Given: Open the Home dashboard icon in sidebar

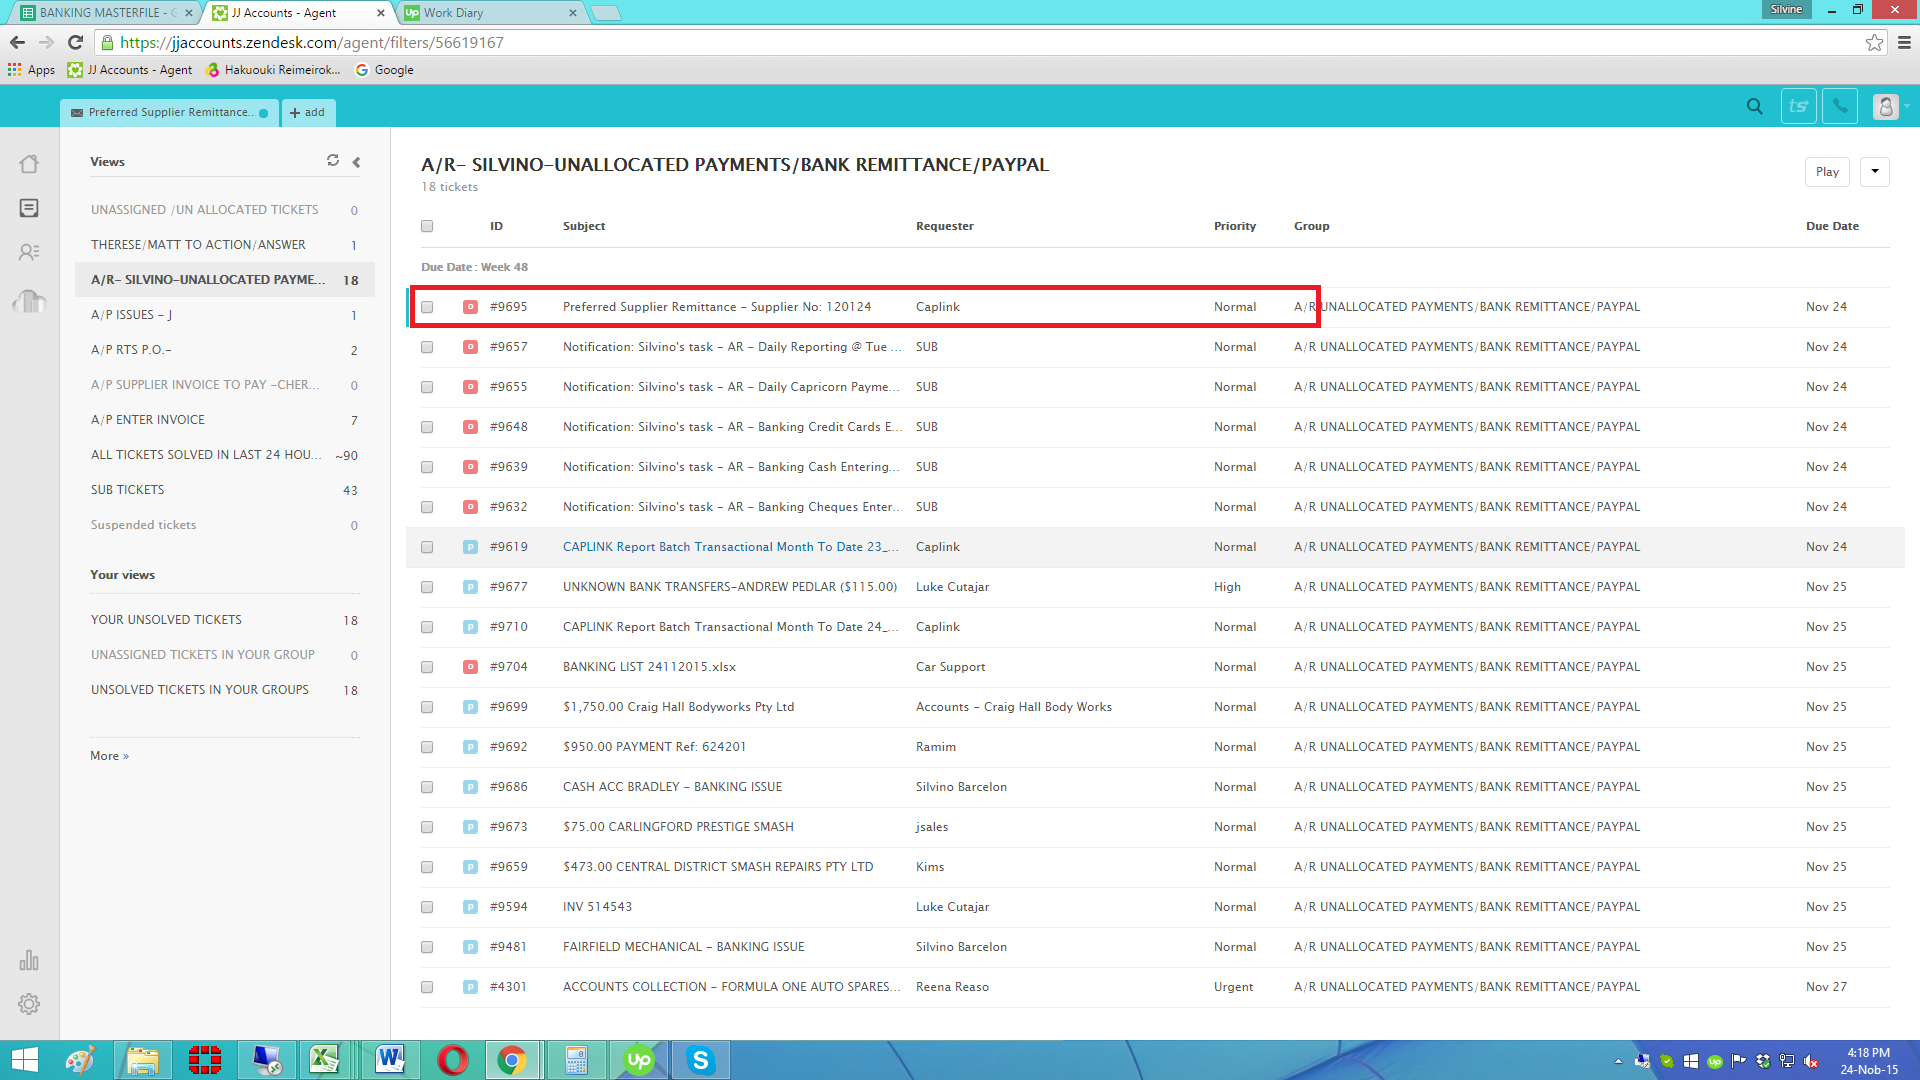Looking at the screenshot, I should pos(29,164).
